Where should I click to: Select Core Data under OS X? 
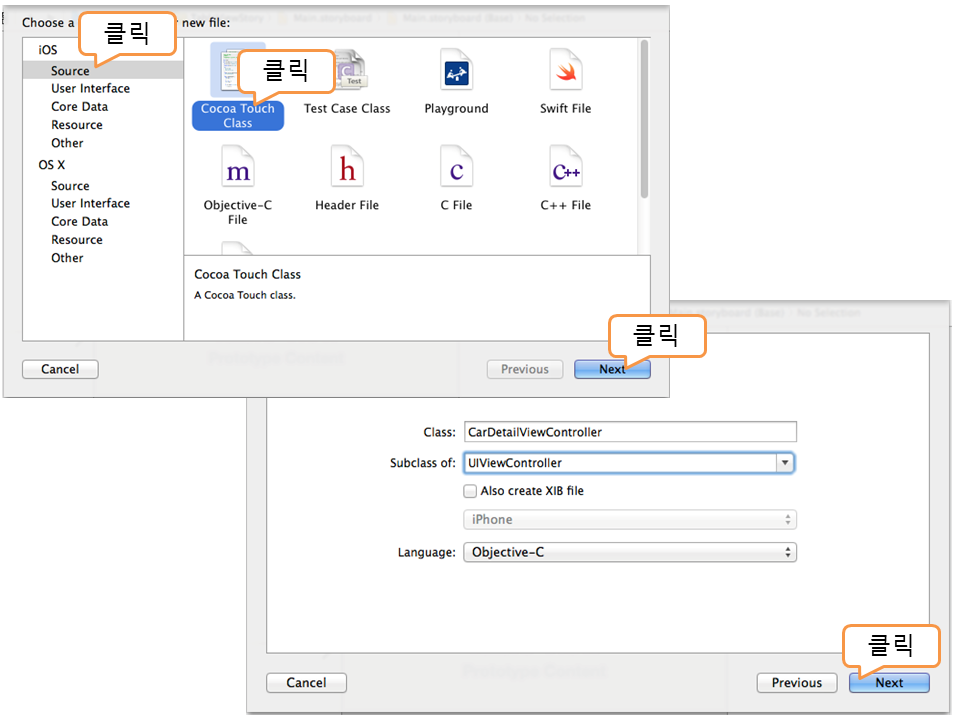tap(79, 222)
